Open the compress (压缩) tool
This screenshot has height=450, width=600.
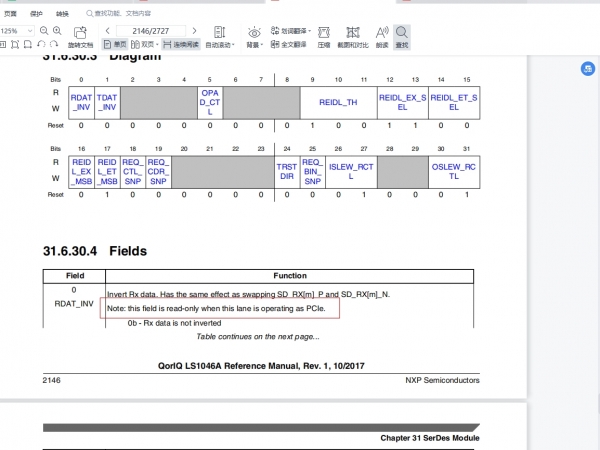tap(324, 38)
